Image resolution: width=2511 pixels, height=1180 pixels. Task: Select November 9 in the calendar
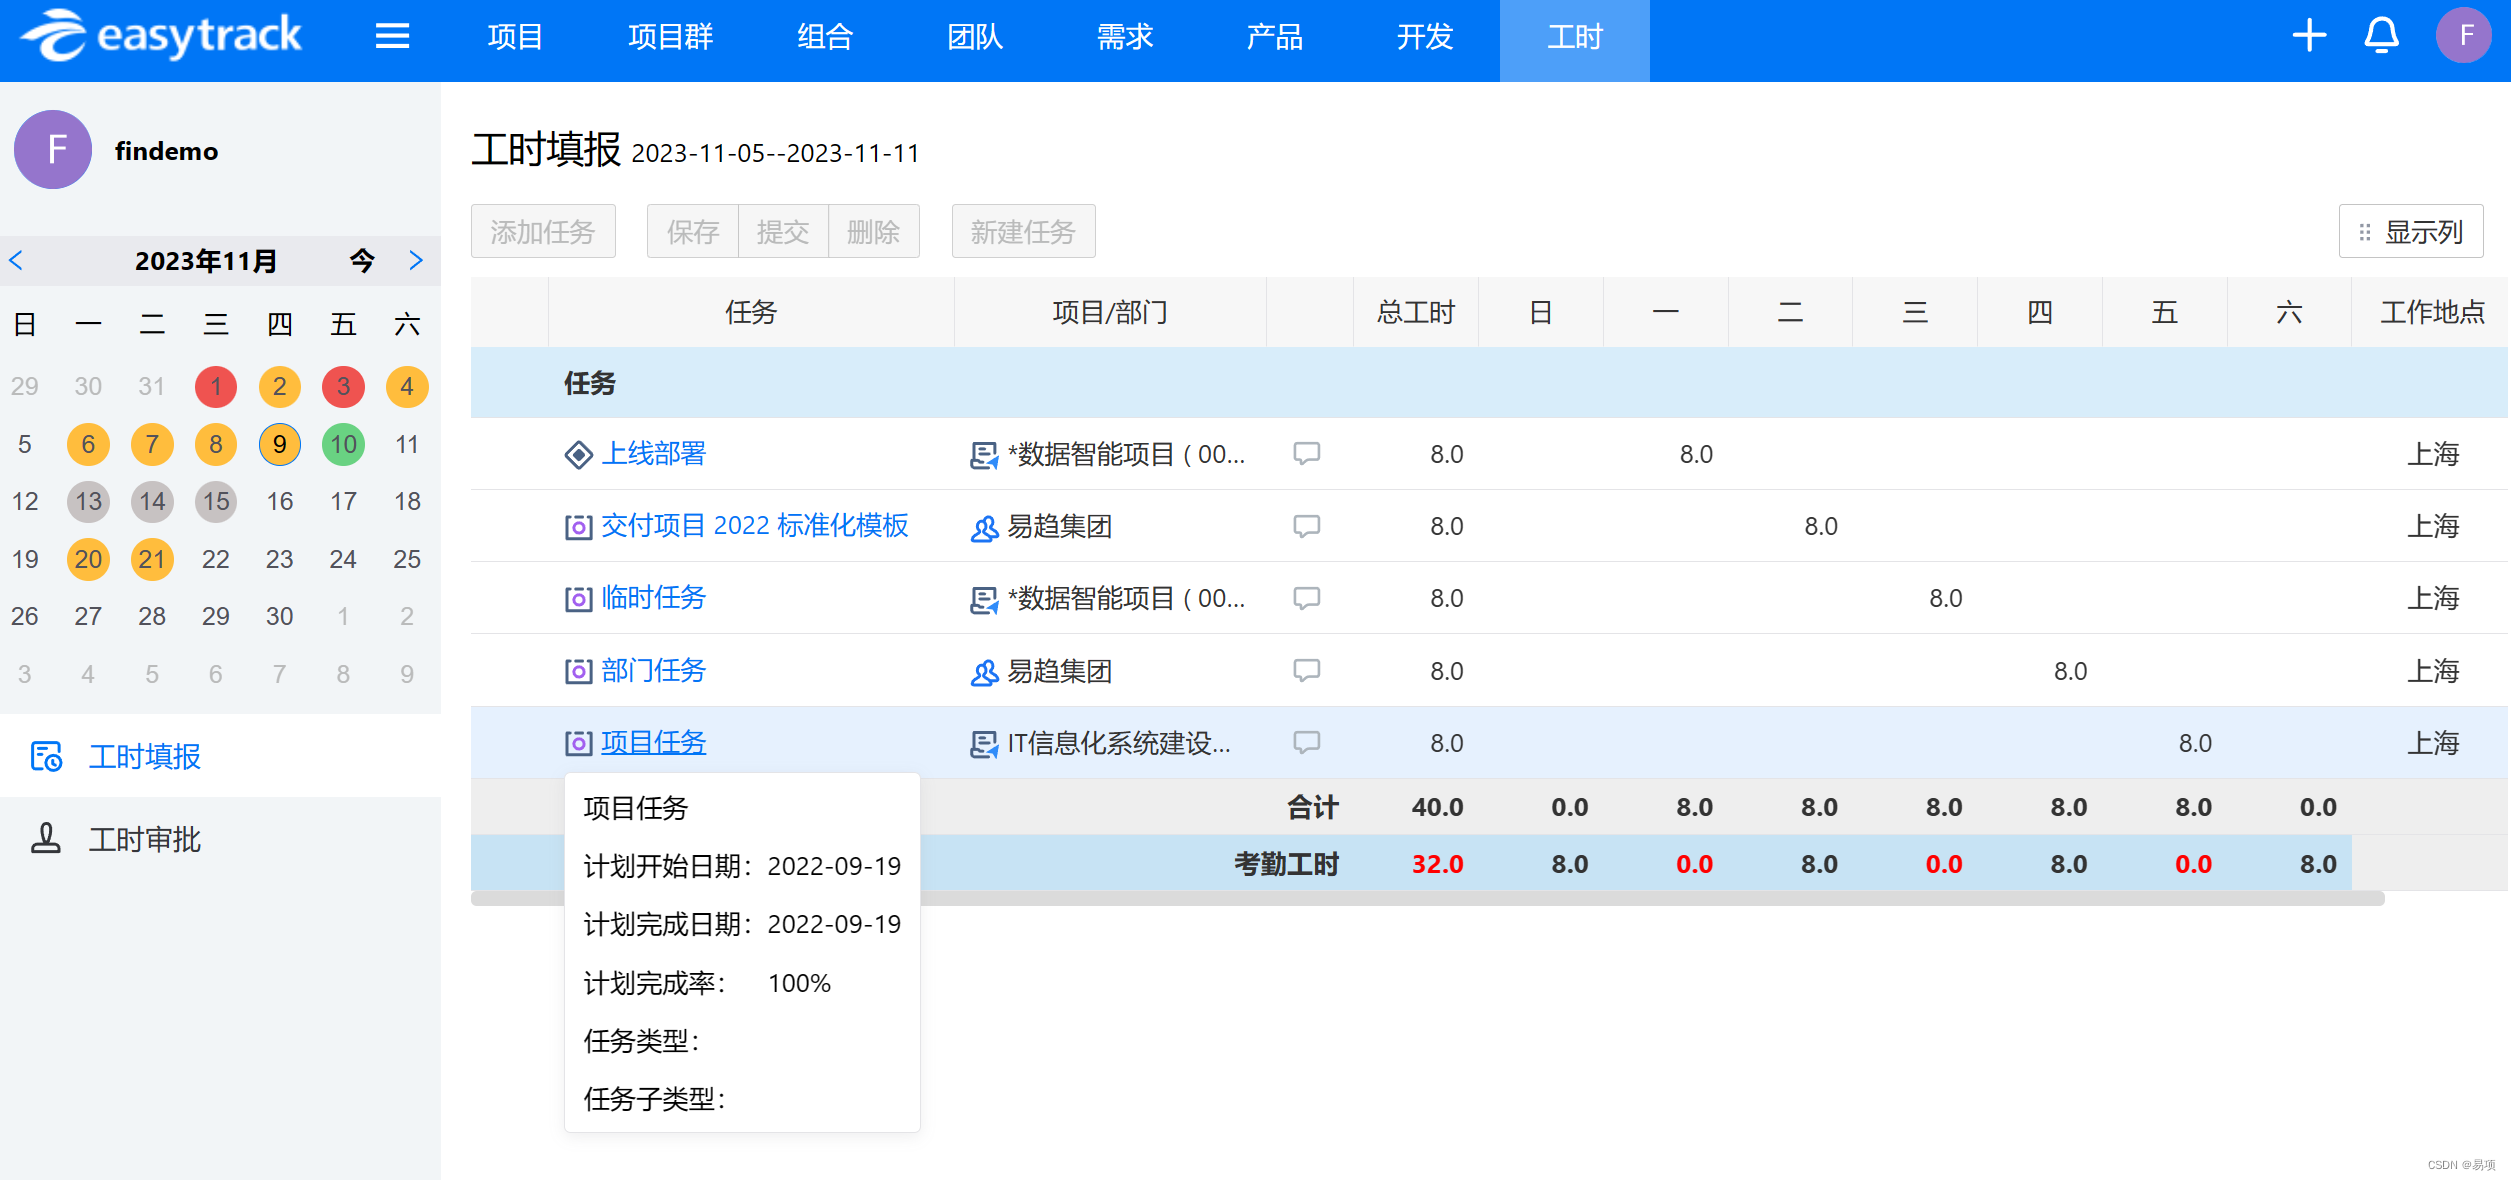pyautogui.click(x=280, y=444)
